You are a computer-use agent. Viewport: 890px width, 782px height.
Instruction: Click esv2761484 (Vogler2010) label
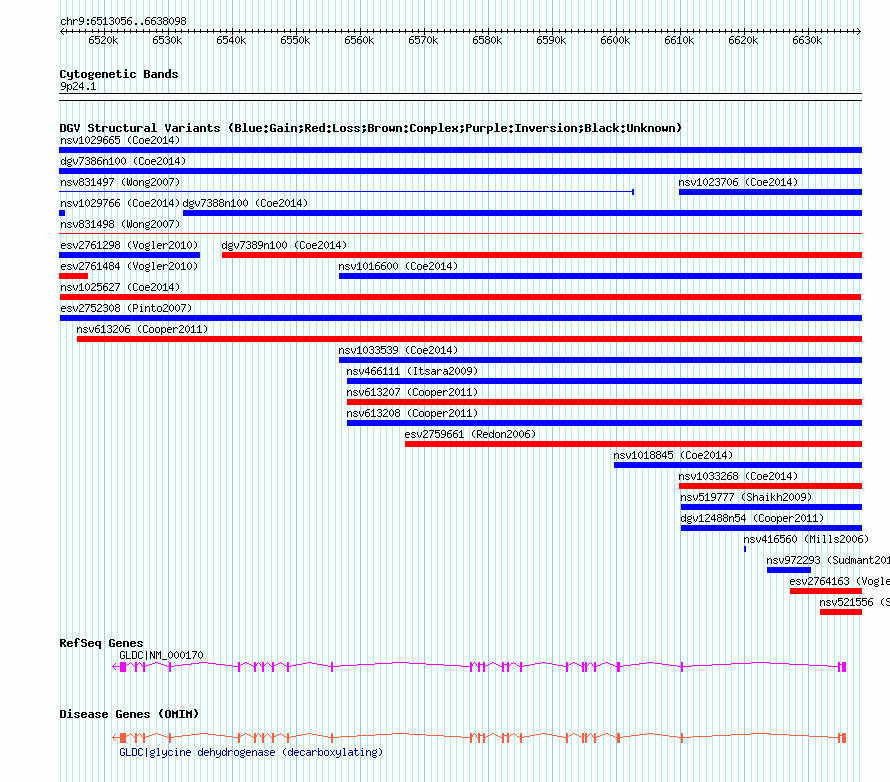pos(129,266)
